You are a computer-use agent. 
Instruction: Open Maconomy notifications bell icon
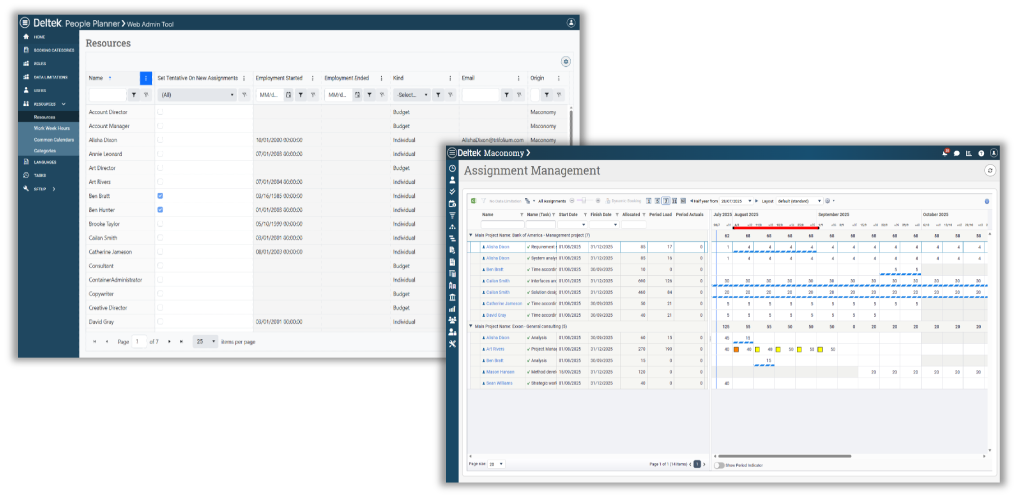click(945, 154)
